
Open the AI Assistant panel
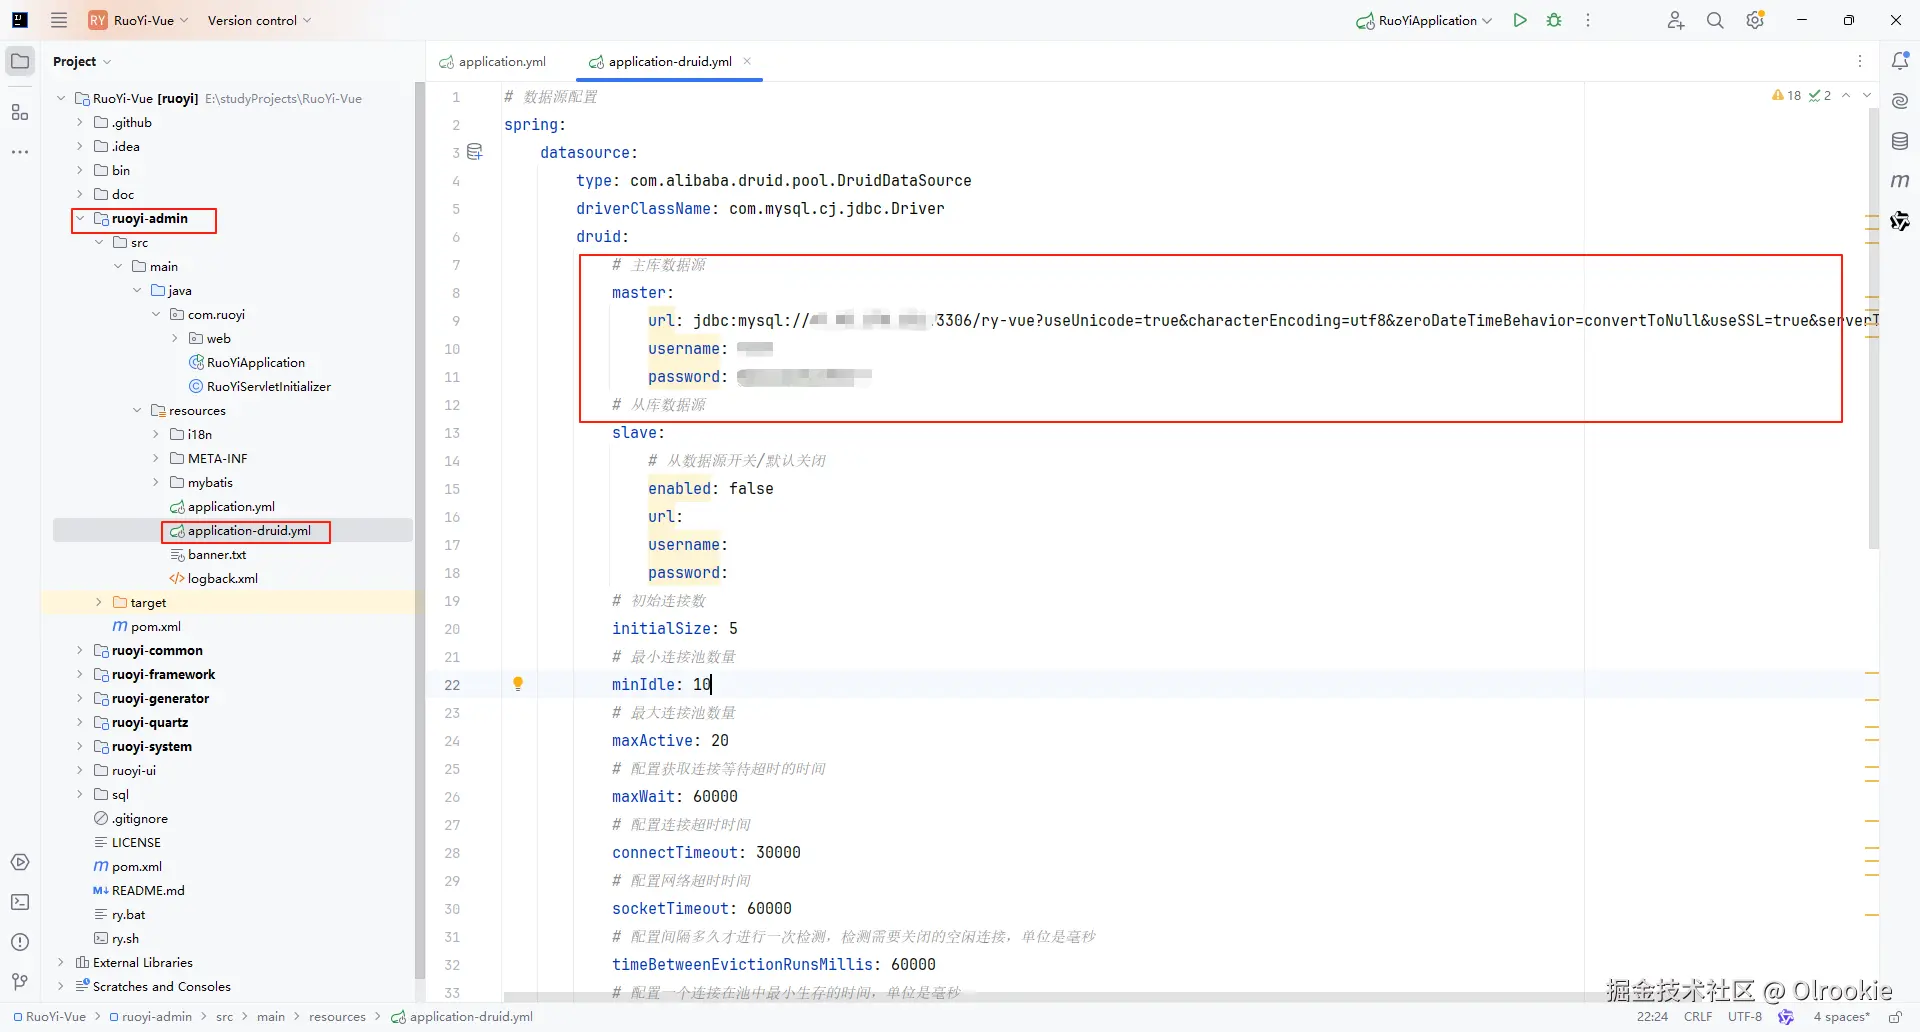coord(1900,101)
